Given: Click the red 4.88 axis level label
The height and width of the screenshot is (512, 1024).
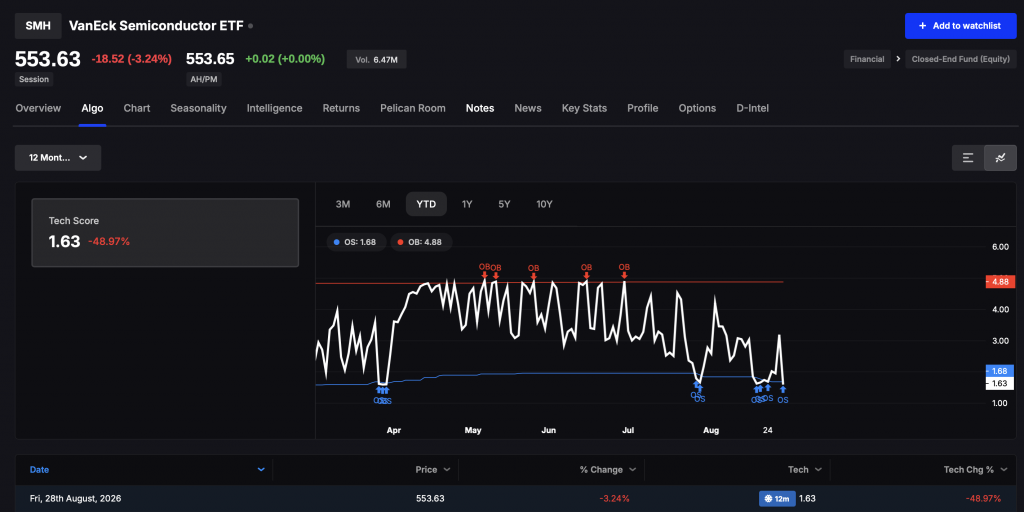Looking at the screenshot, I should pyautogui.click(x=1001, y=282).
